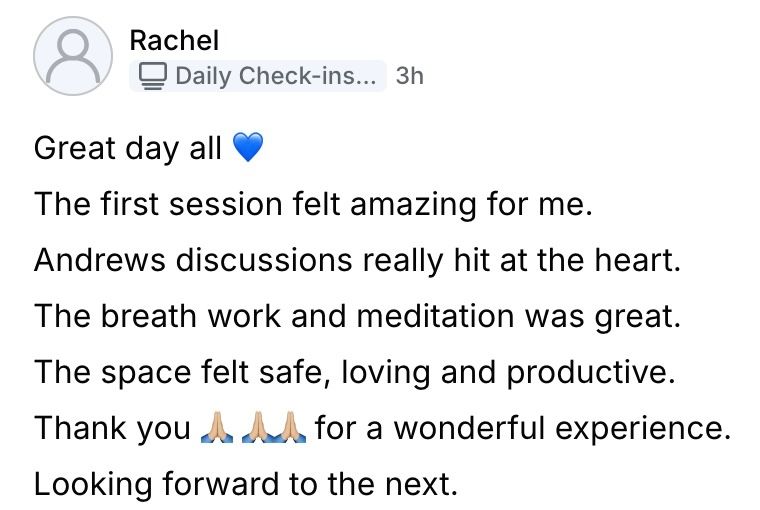This screenshot has height=510, width=760.
Task: Click the line 'The first session felt amazing'
Action: [314, 205]
